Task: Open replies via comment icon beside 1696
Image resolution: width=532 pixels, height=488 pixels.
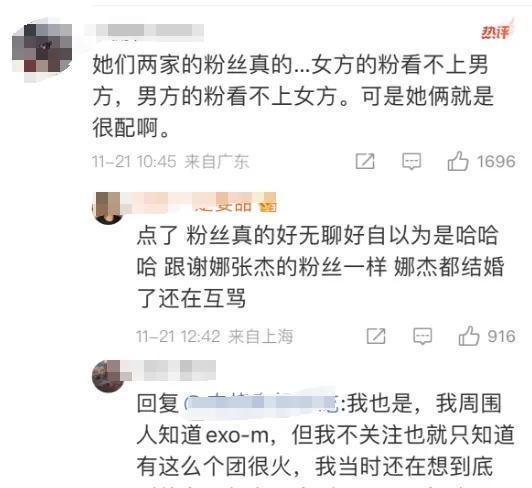Action: coord(412,161)
